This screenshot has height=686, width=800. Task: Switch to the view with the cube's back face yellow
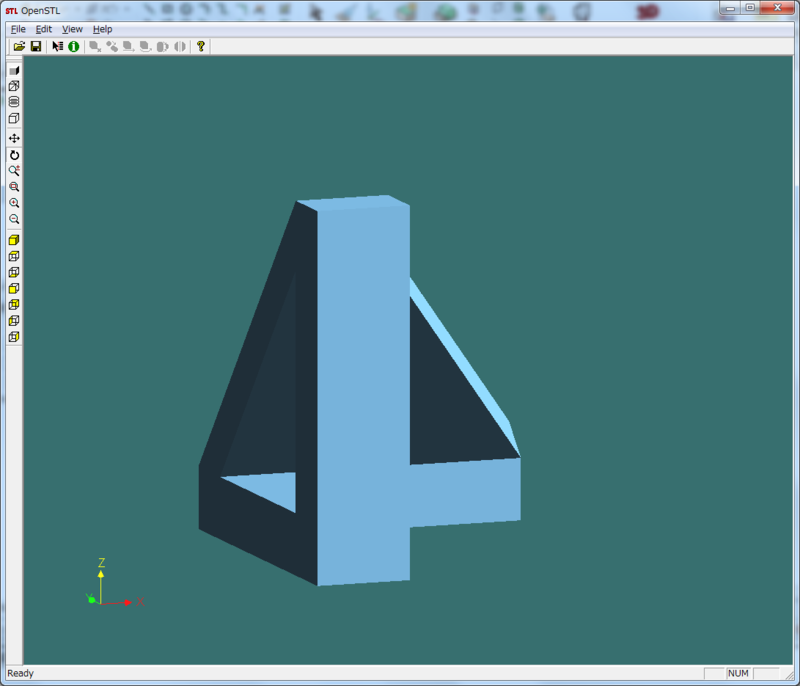14,304
